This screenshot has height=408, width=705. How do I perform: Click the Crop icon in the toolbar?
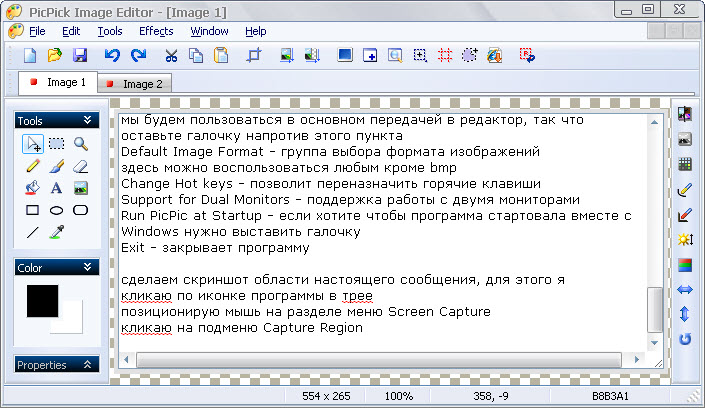(x=253, y=55)
